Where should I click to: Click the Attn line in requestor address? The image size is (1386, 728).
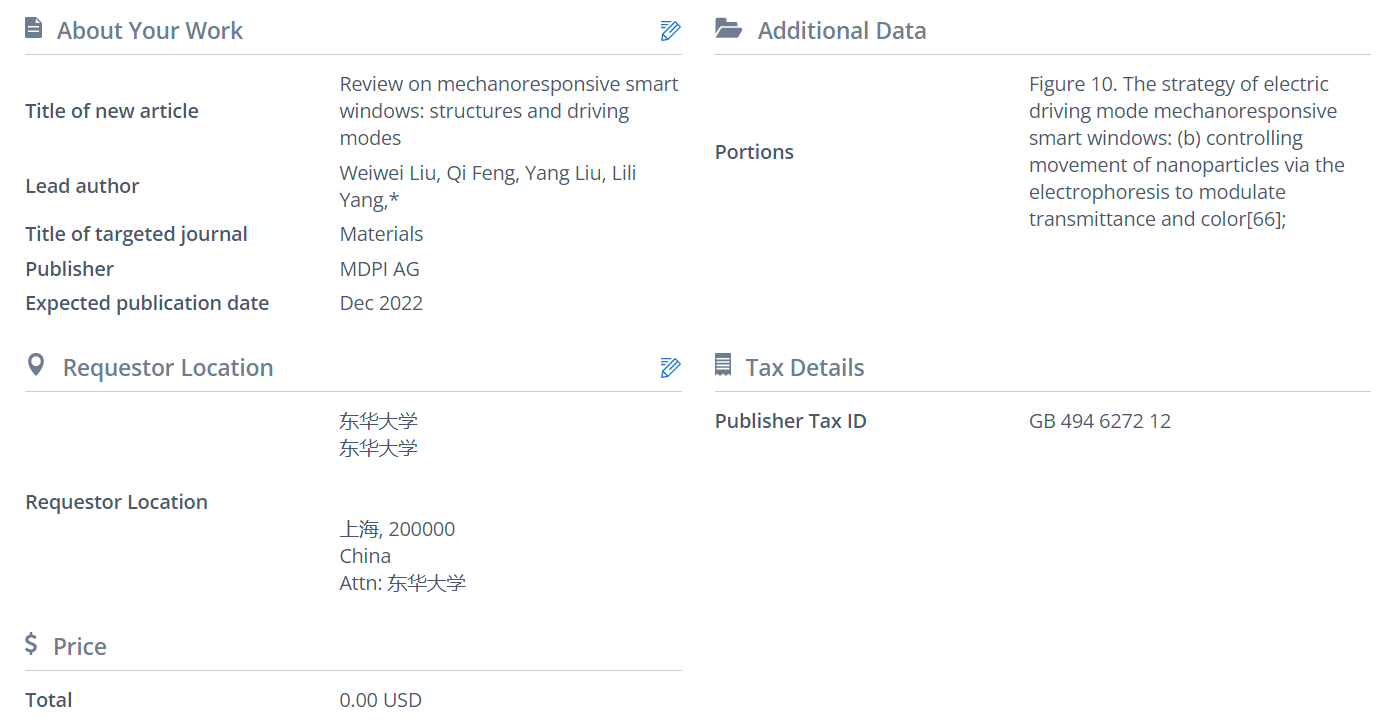(402, 583)
